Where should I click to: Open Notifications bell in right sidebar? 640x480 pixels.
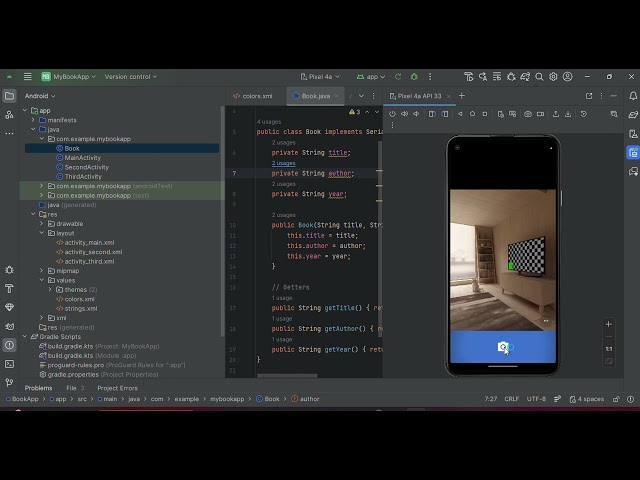point(633,96)
